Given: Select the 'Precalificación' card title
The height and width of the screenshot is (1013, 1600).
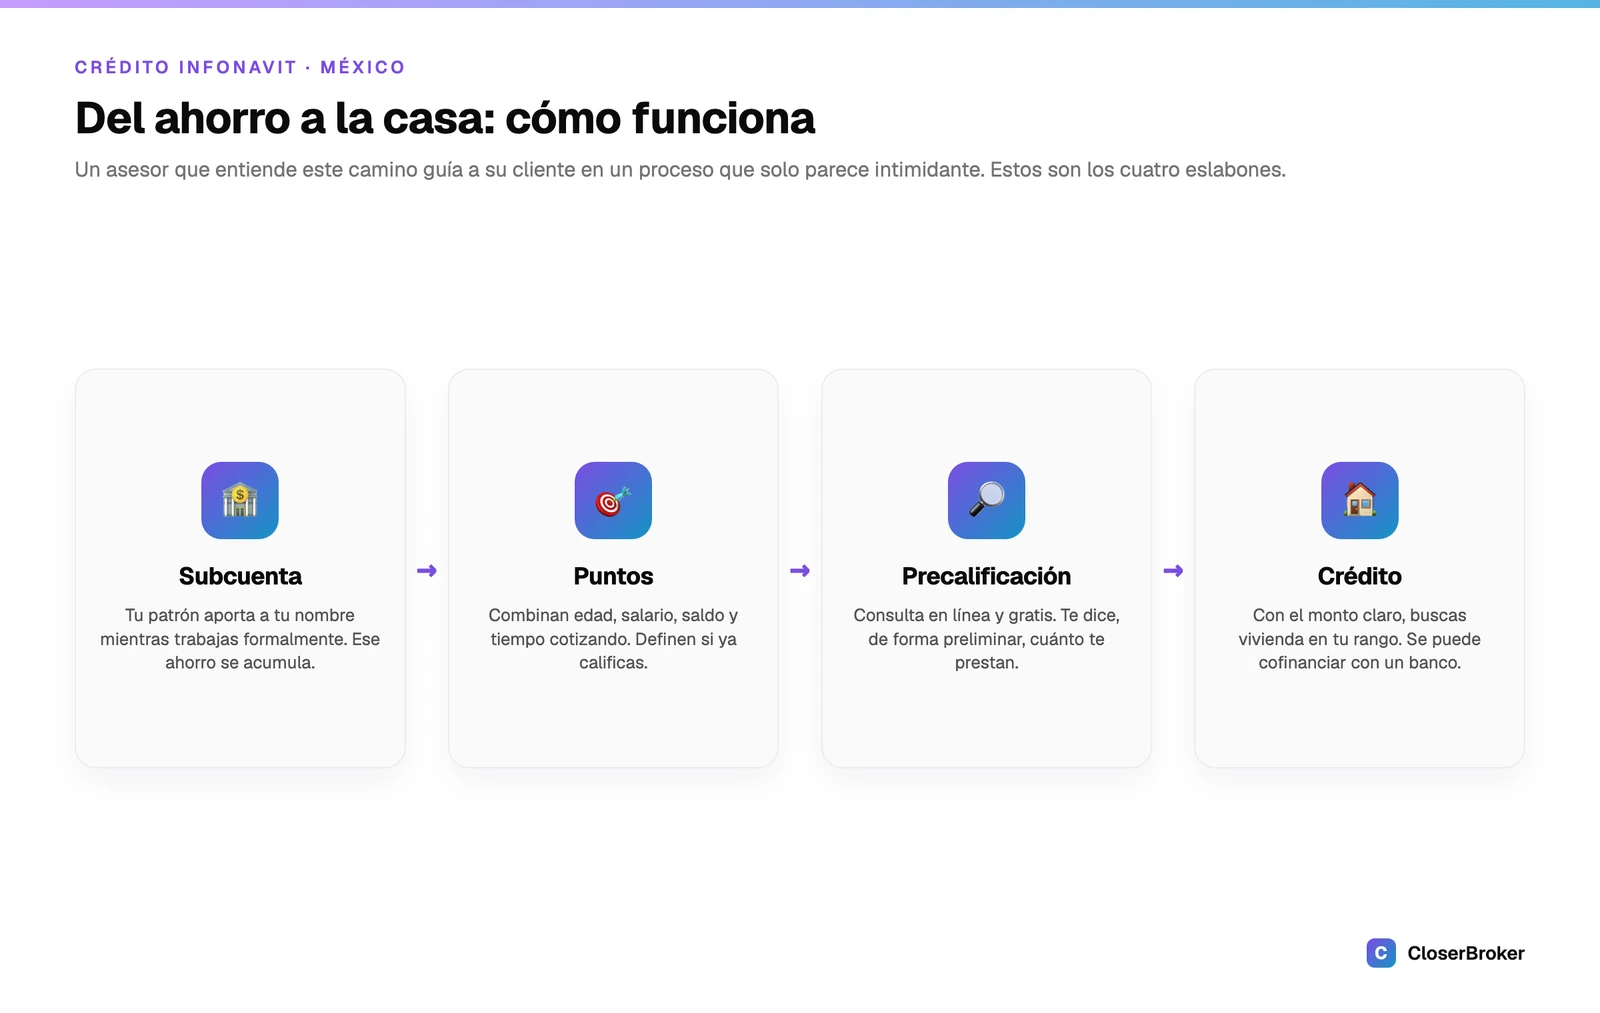Looking at the screenshot, I should 987,576.
